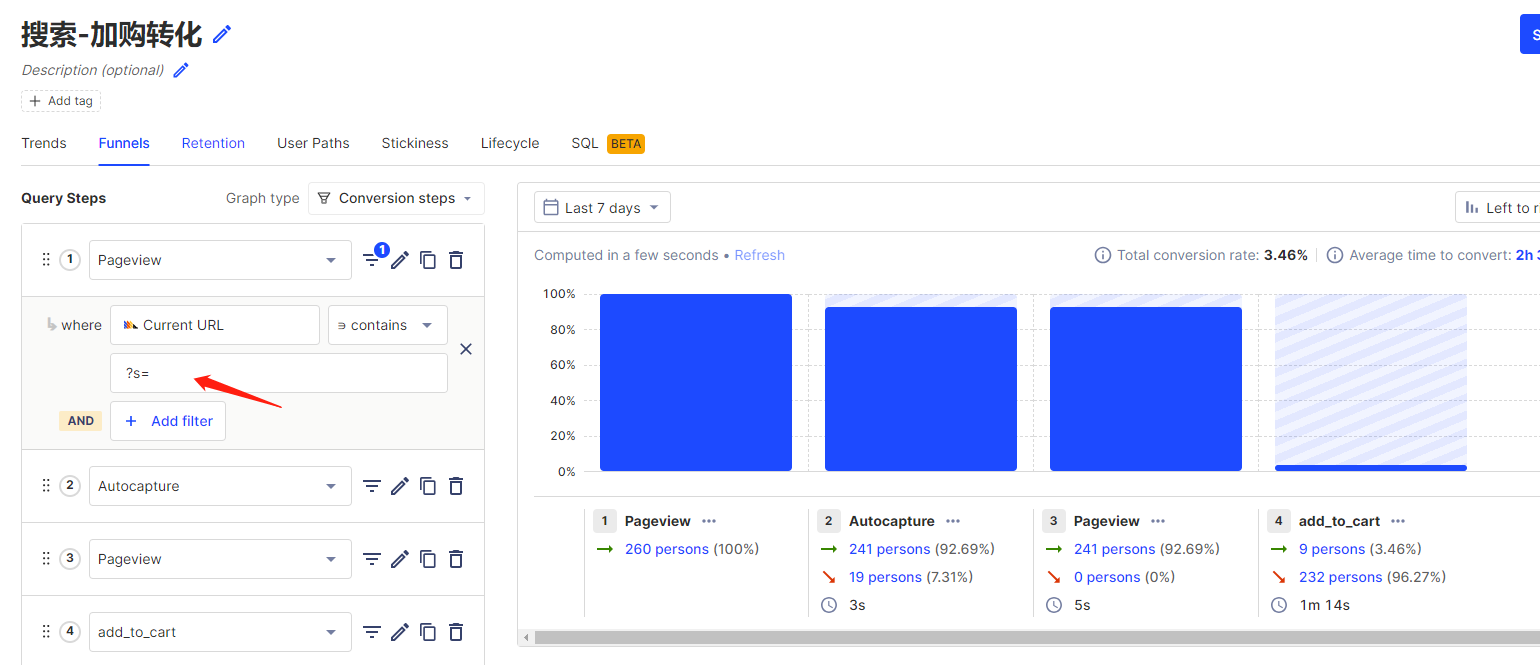Open filter icon for step 1 Pageview
The height and width of the screenshot is (665, 1540).
[x=372, y=260]
